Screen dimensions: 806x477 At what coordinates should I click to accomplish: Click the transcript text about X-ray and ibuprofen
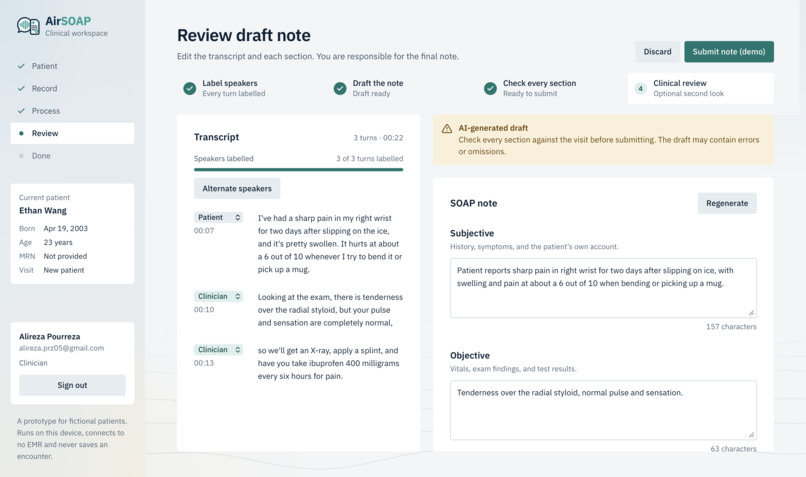point(328,363)
